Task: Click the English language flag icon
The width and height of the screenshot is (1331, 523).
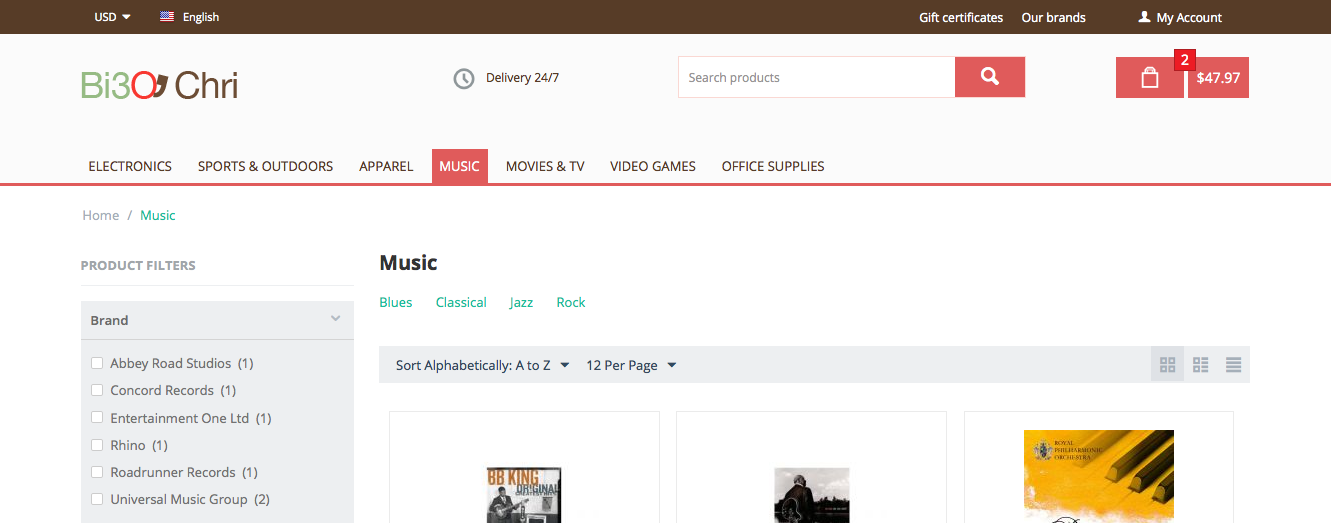Action: (x=167, y=17)
